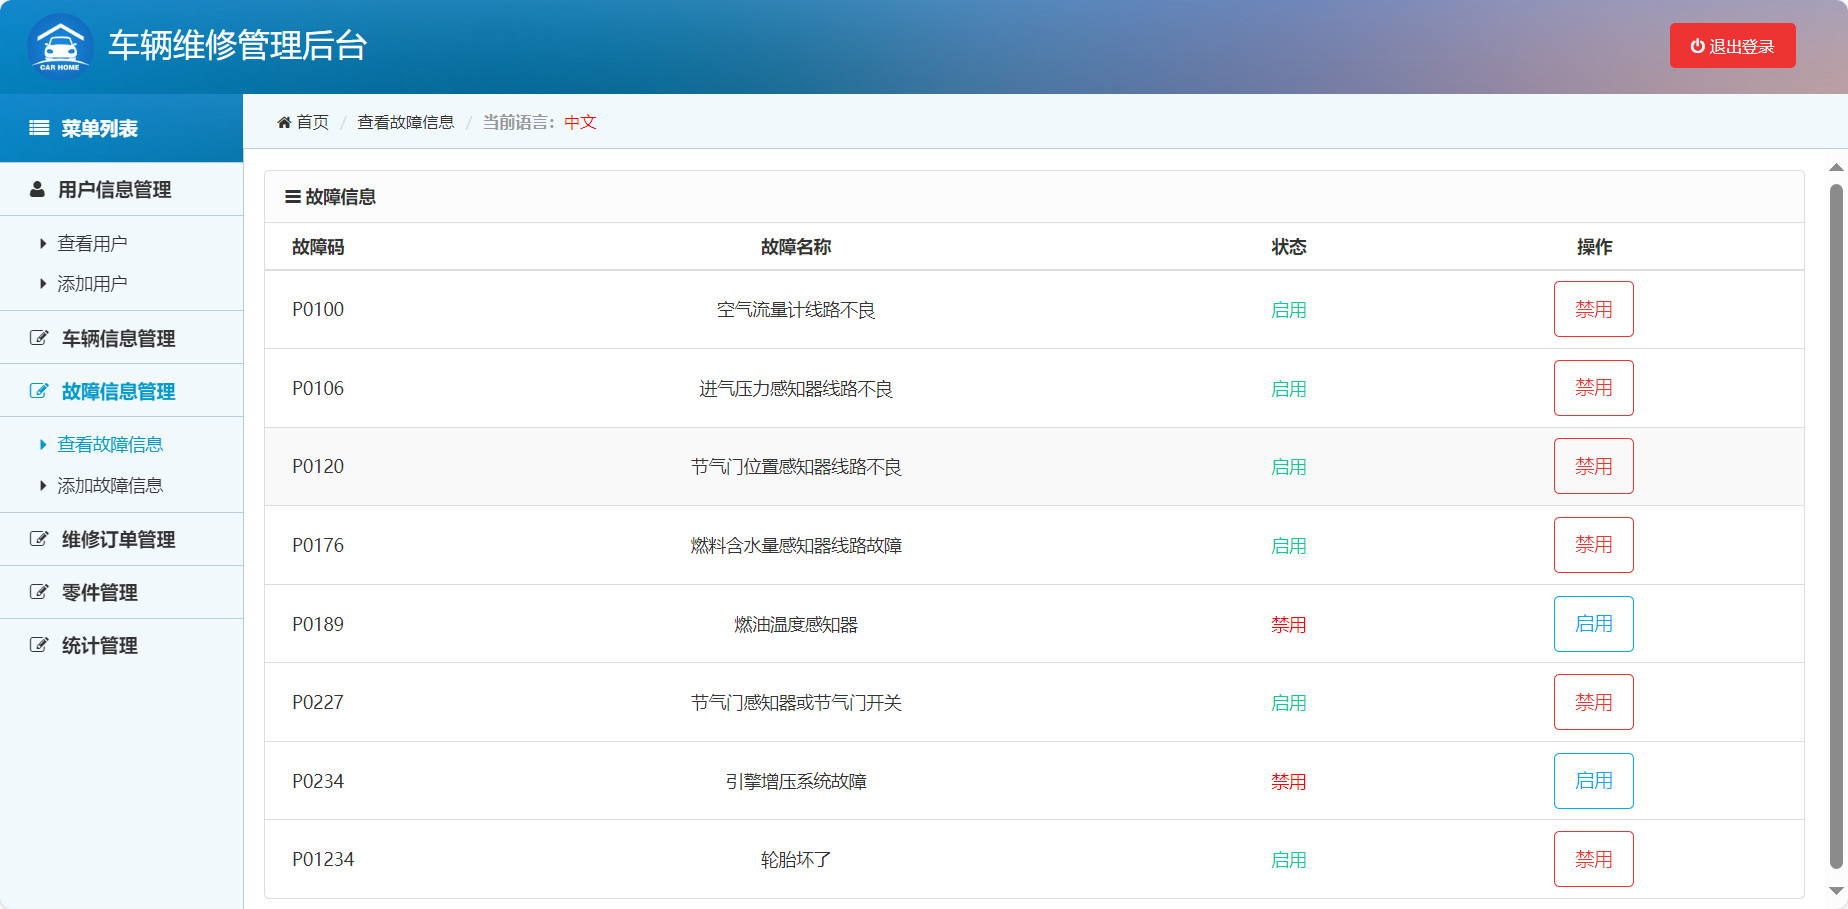Click fault name 进气压力感知器线路不良
Viewport: 1848px width, 909px height.
pyautogui.click(x=796, y=389)
